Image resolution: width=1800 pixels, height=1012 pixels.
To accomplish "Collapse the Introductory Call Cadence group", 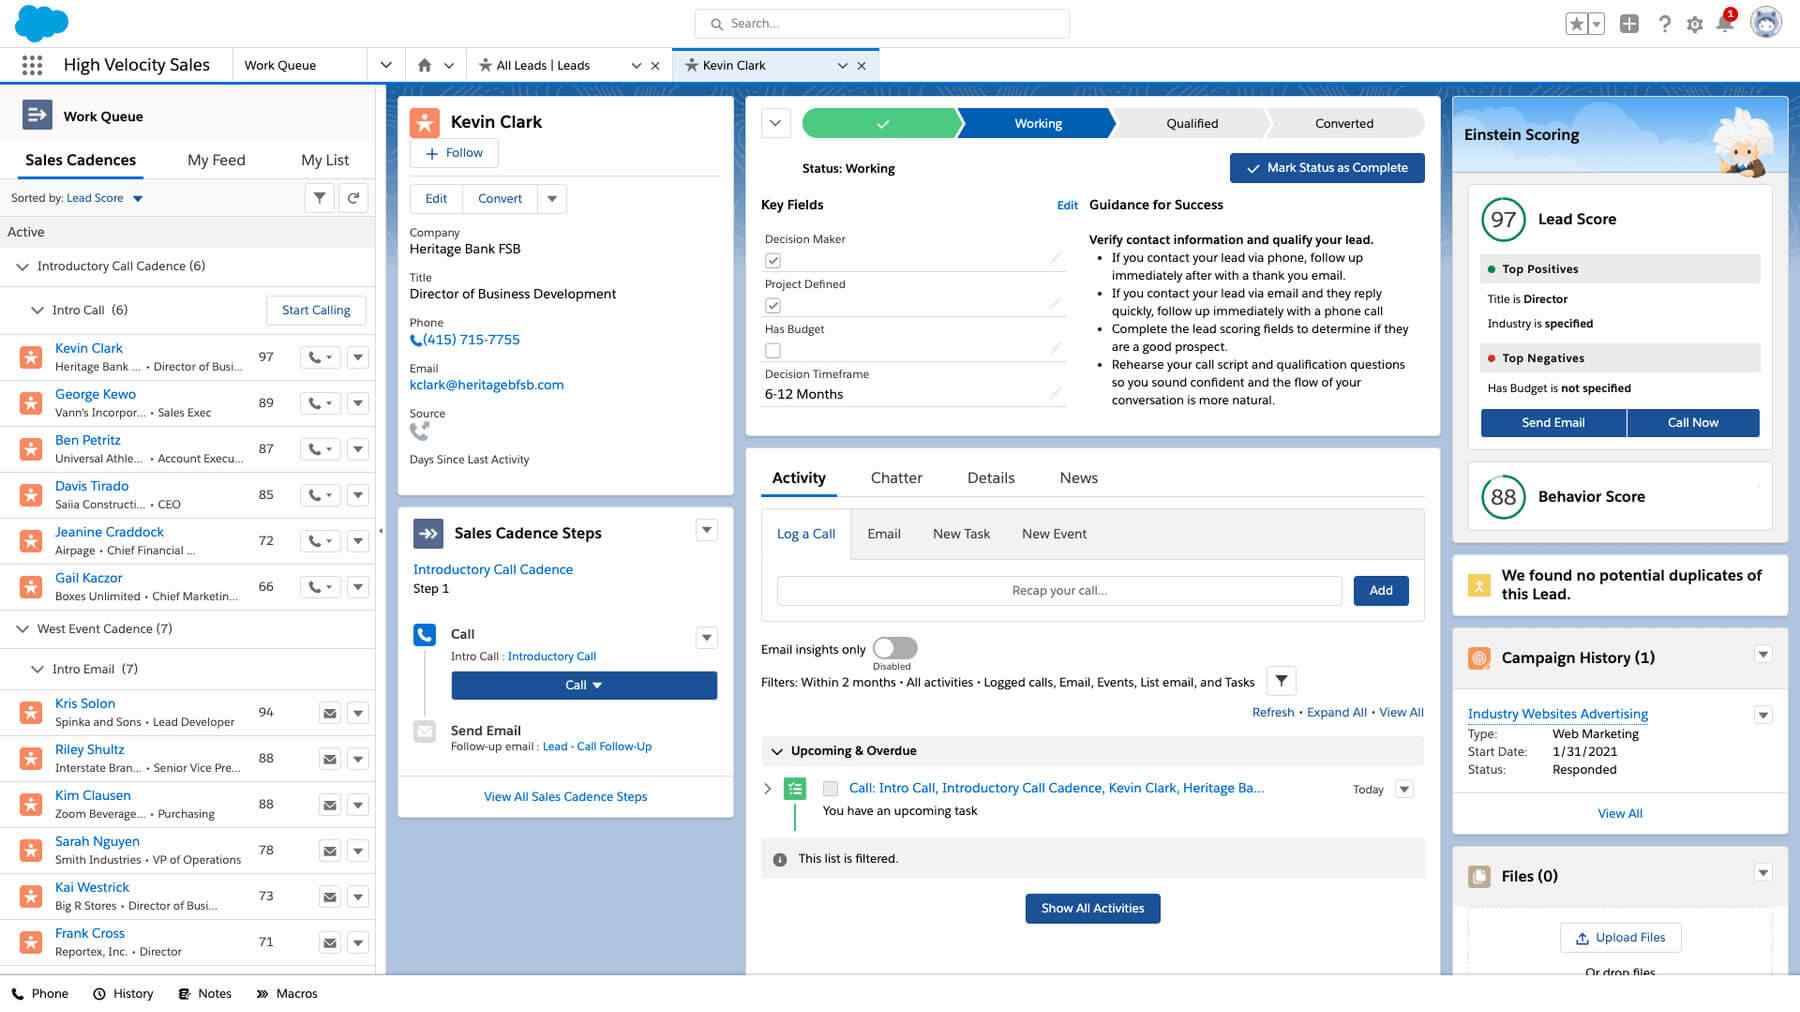I will click(x=22, y=267).
